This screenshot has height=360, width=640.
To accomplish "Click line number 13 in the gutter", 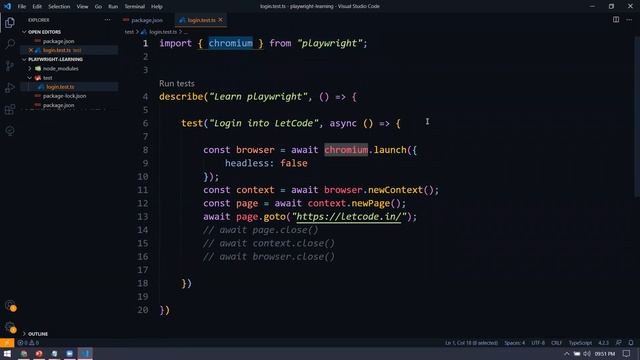I will pyautogui.click(x=142, y=217).
